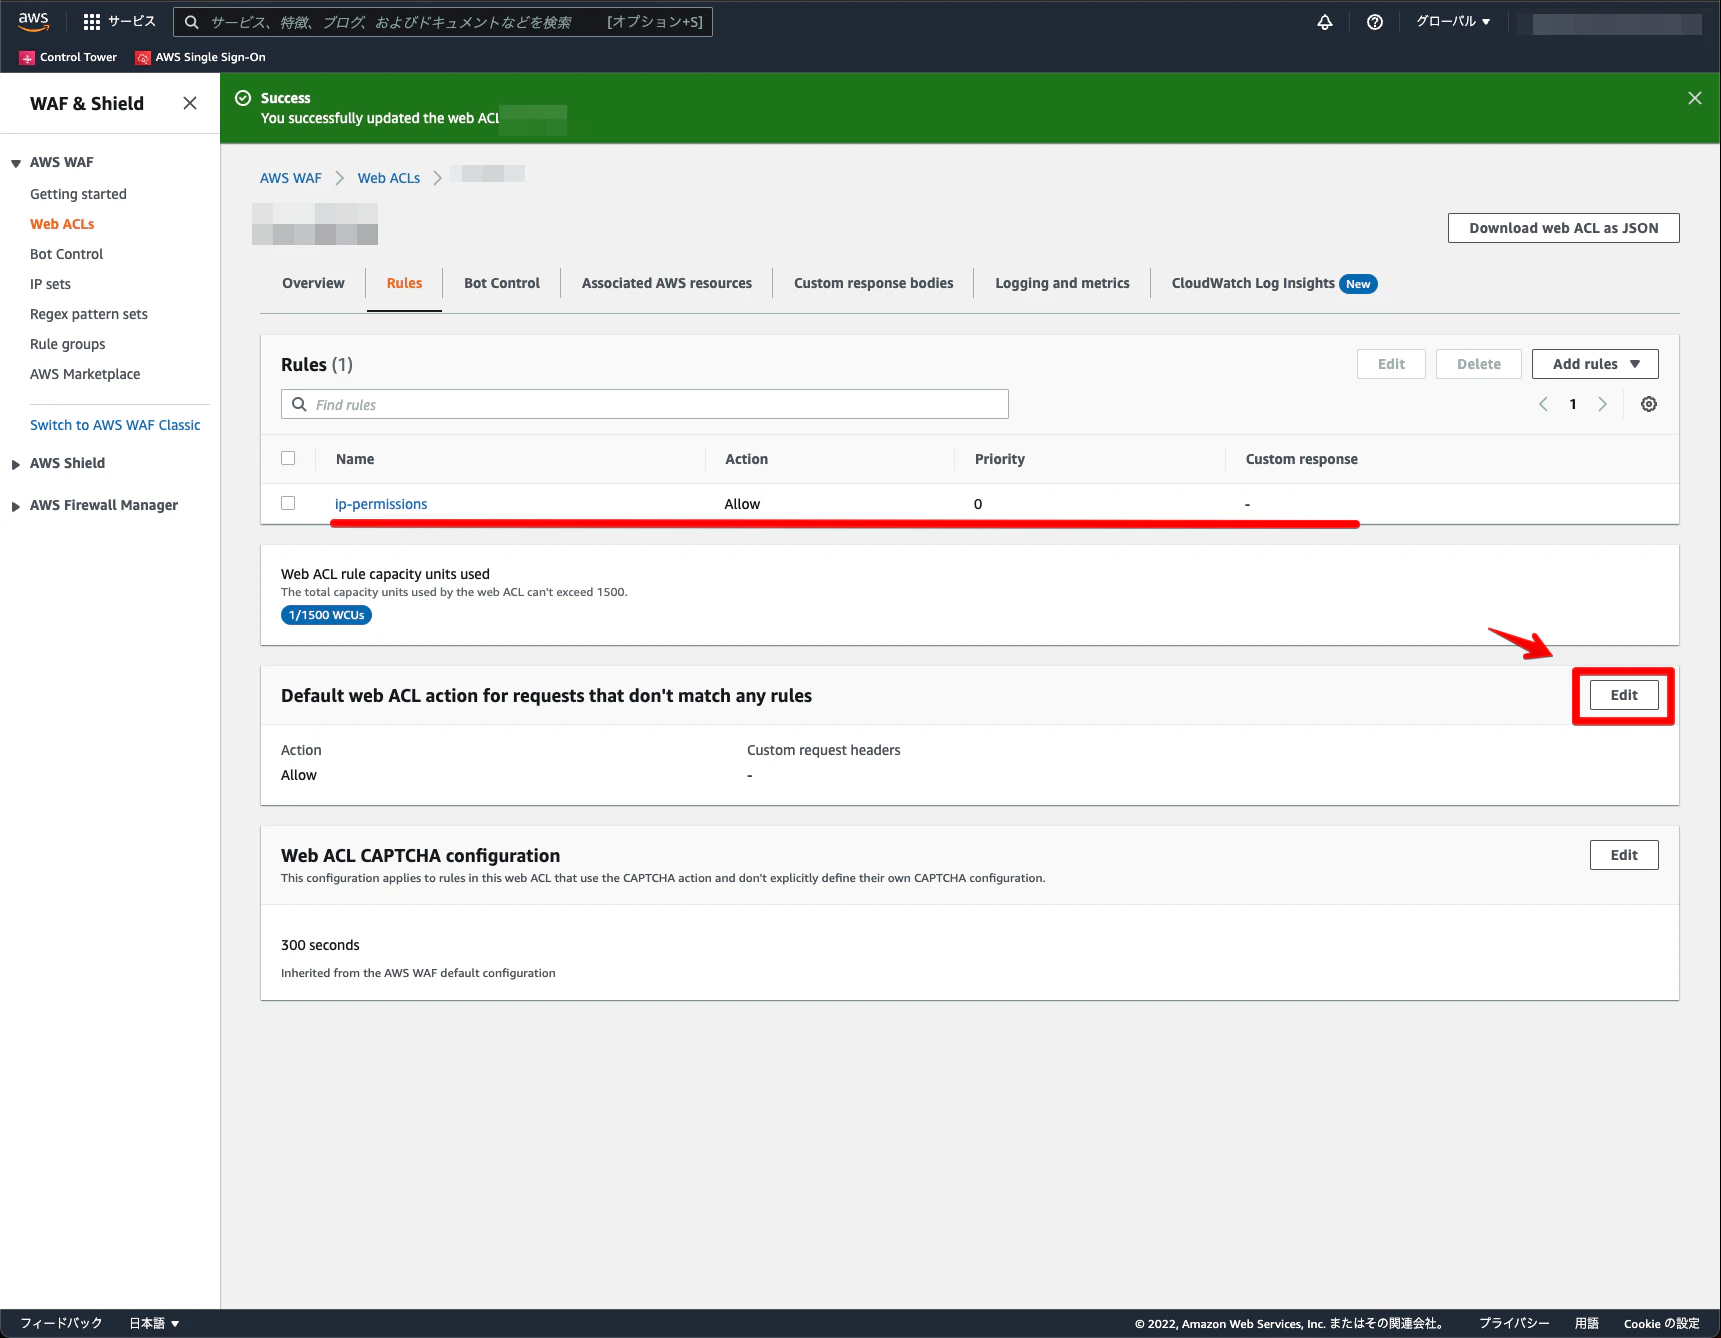Sort rules by Name column header
The height and width of the screenshot is (1338, 1721).
pyautogui.click(x=355, y=459)
